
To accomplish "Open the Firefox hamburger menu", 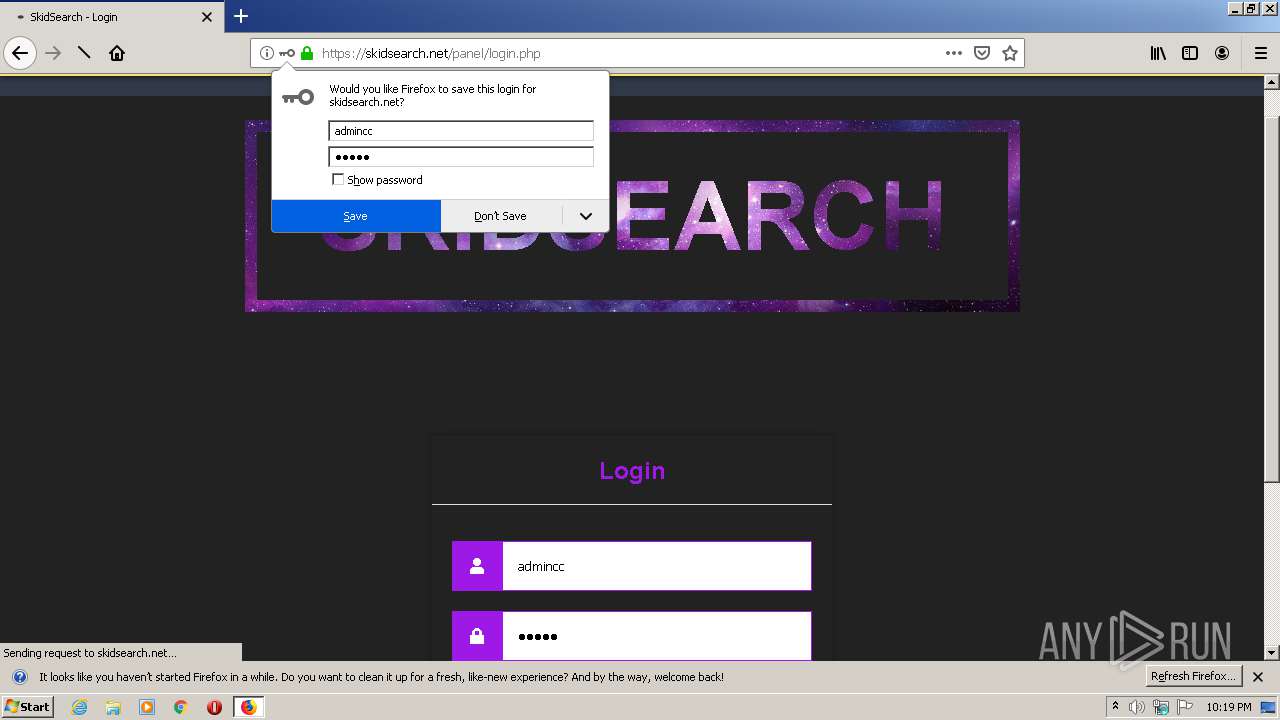I will (1260, 53).
